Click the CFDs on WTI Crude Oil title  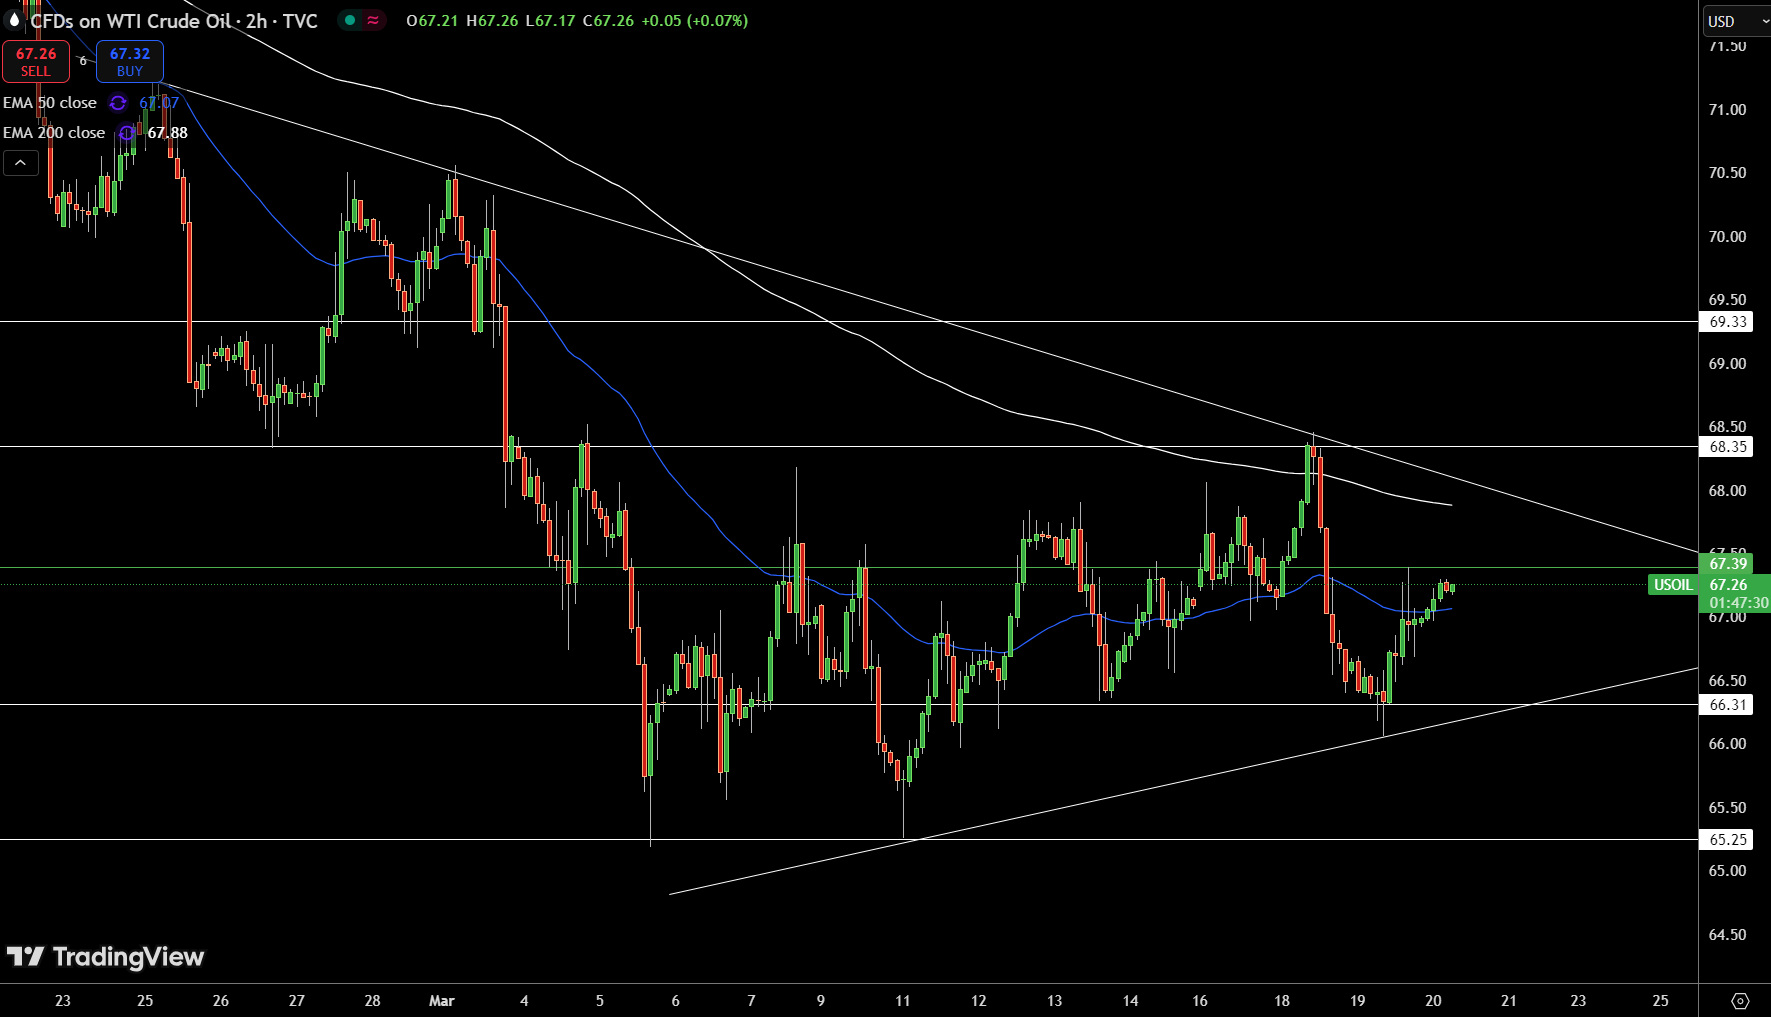click(174, 21)
